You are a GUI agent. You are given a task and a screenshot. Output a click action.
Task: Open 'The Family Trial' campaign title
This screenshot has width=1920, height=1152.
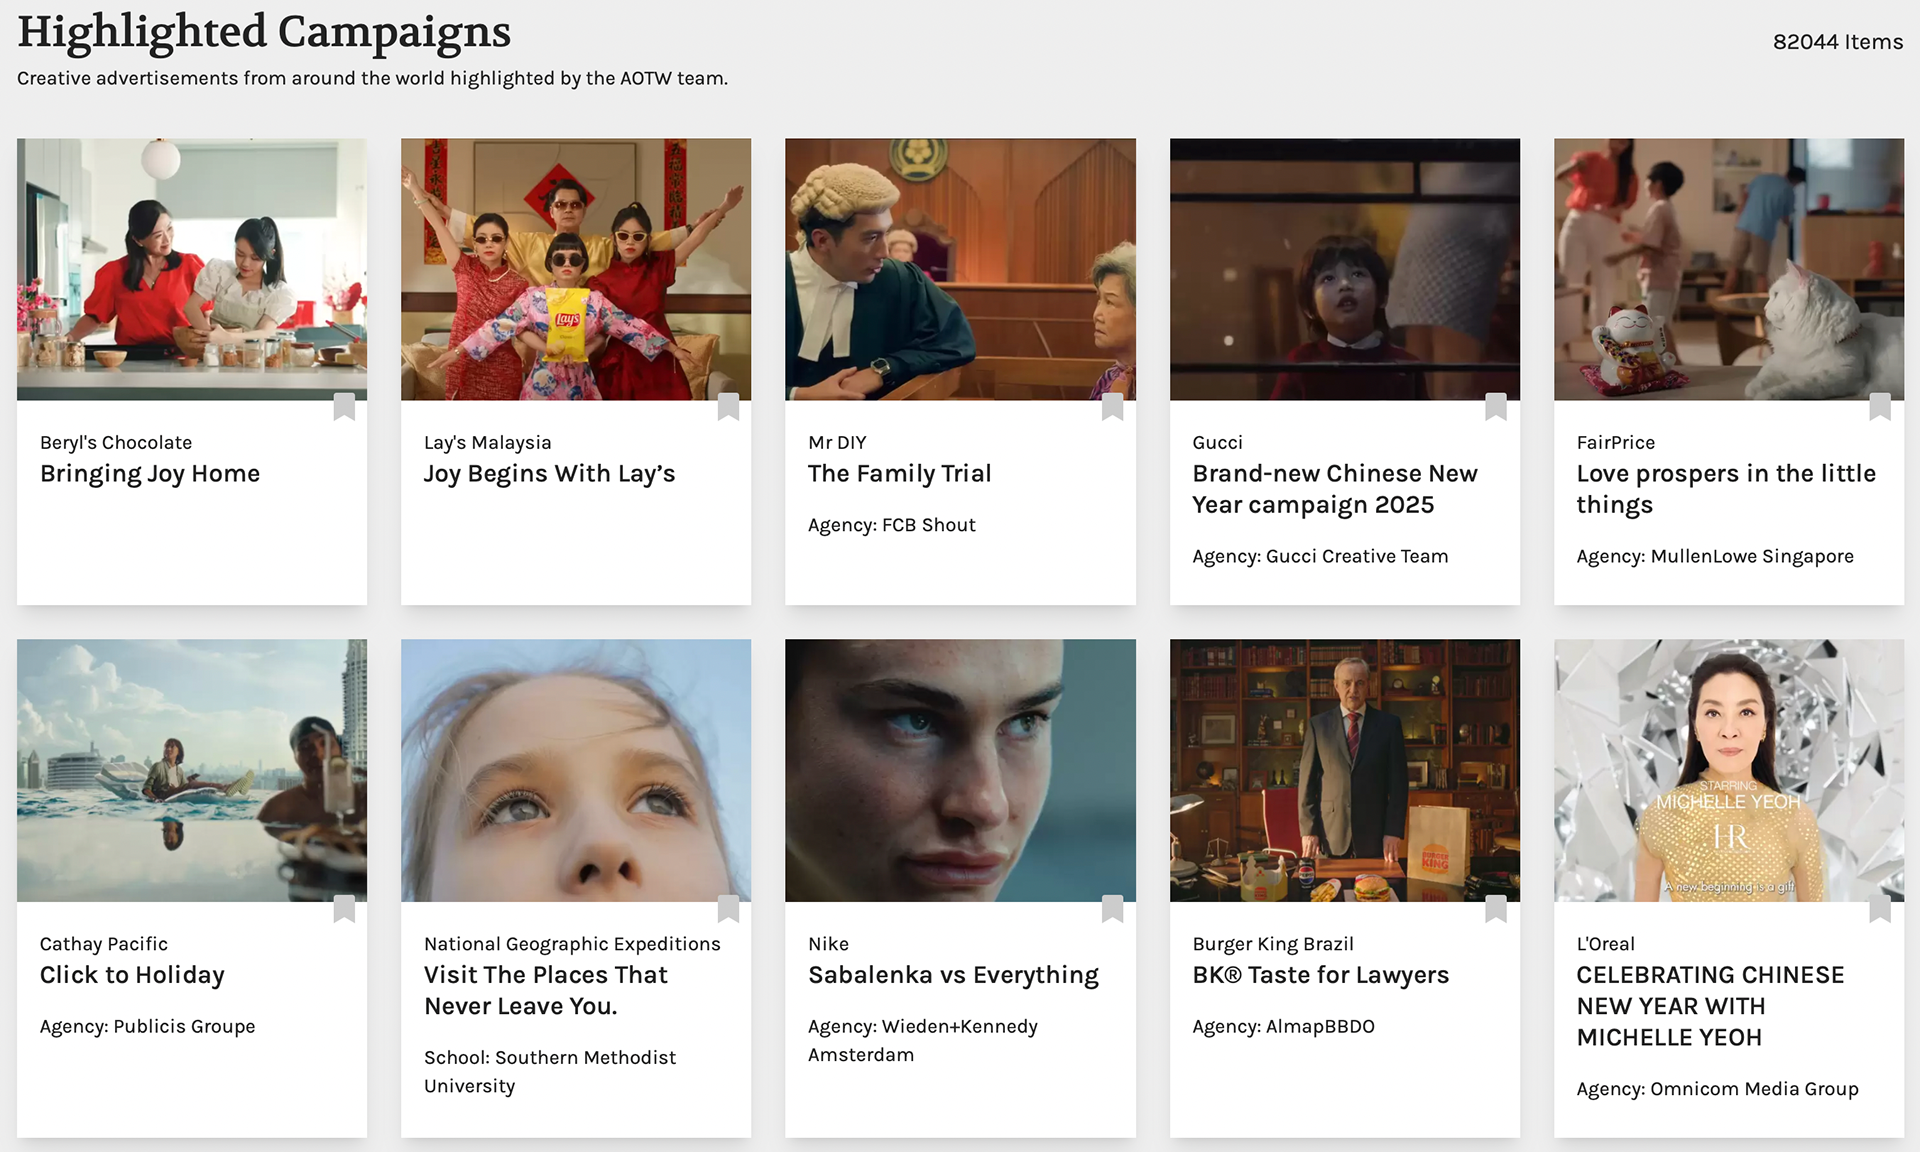(900, 474)
